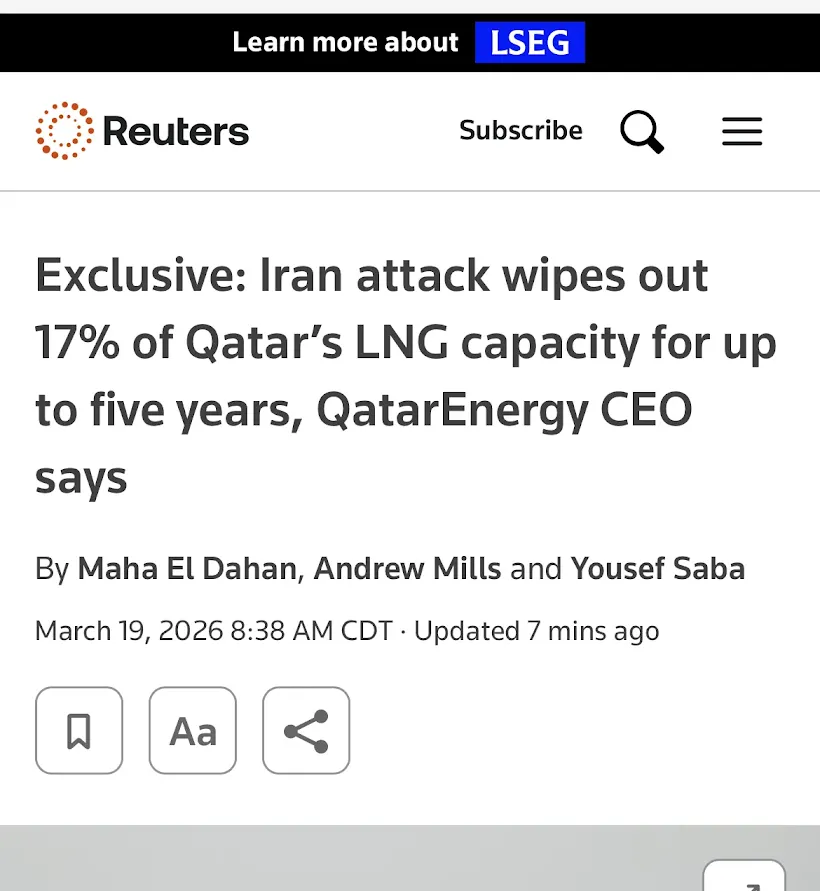
Task: Click "Learn more about" banner text
Action: [x=345, y=43]
